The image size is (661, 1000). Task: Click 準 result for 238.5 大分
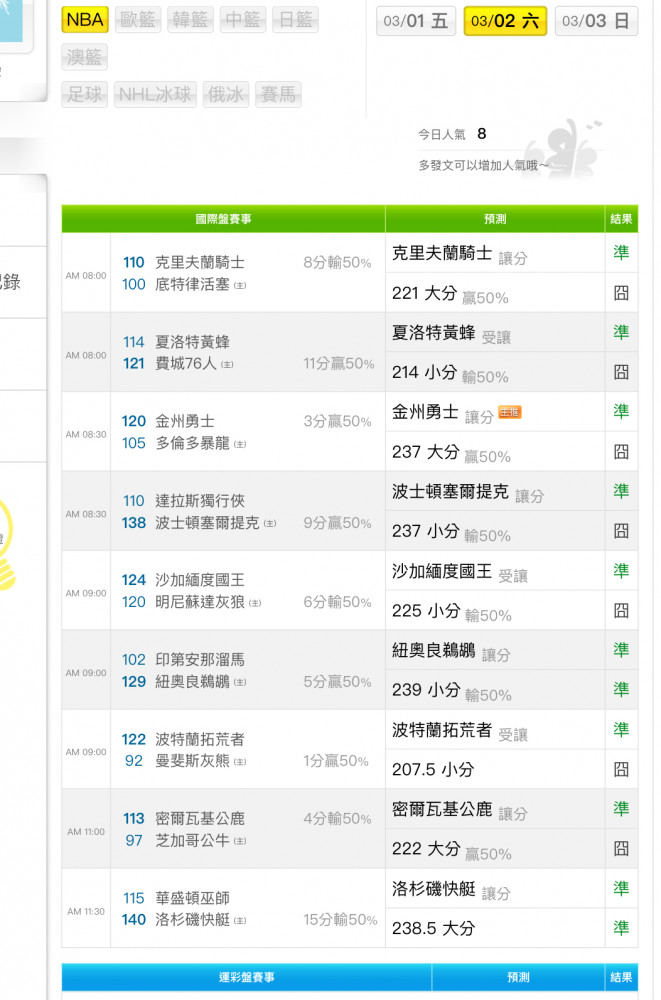pos(621,928)
